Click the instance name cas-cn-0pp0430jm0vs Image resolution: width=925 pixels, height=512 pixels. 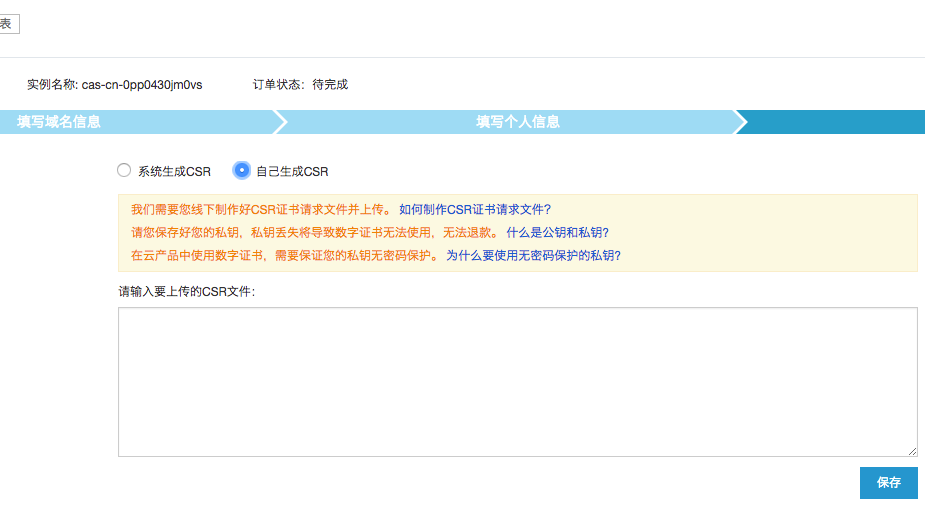pyautogui.click(x=142, y=85)
